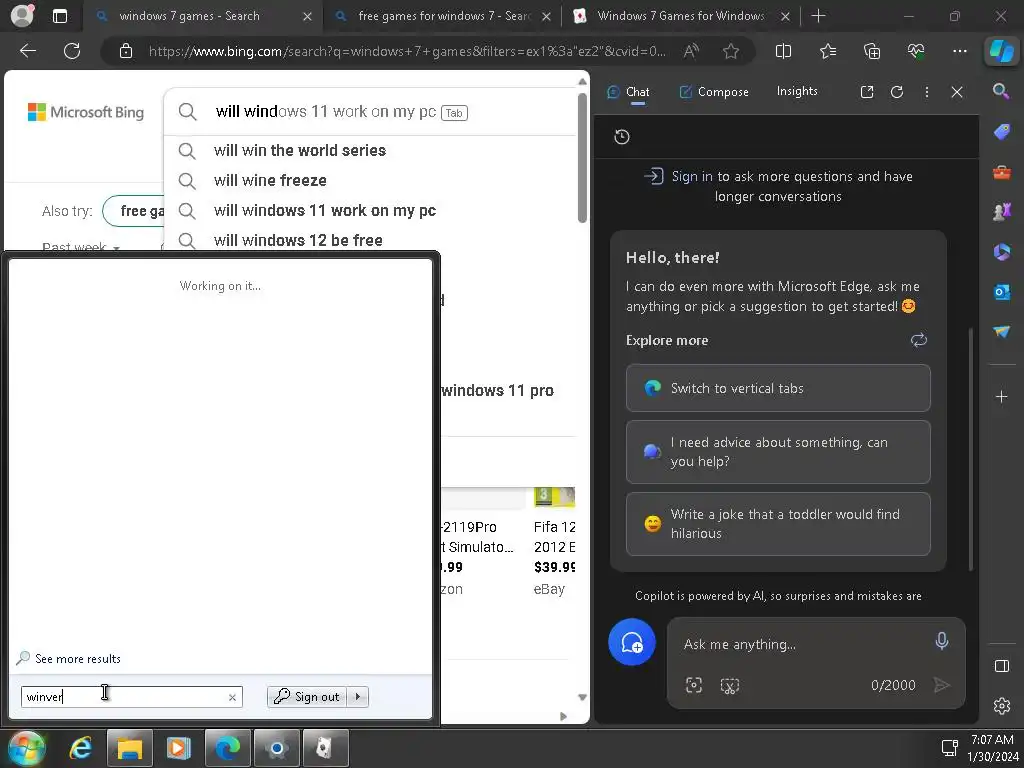Go back to previous page

28,51
